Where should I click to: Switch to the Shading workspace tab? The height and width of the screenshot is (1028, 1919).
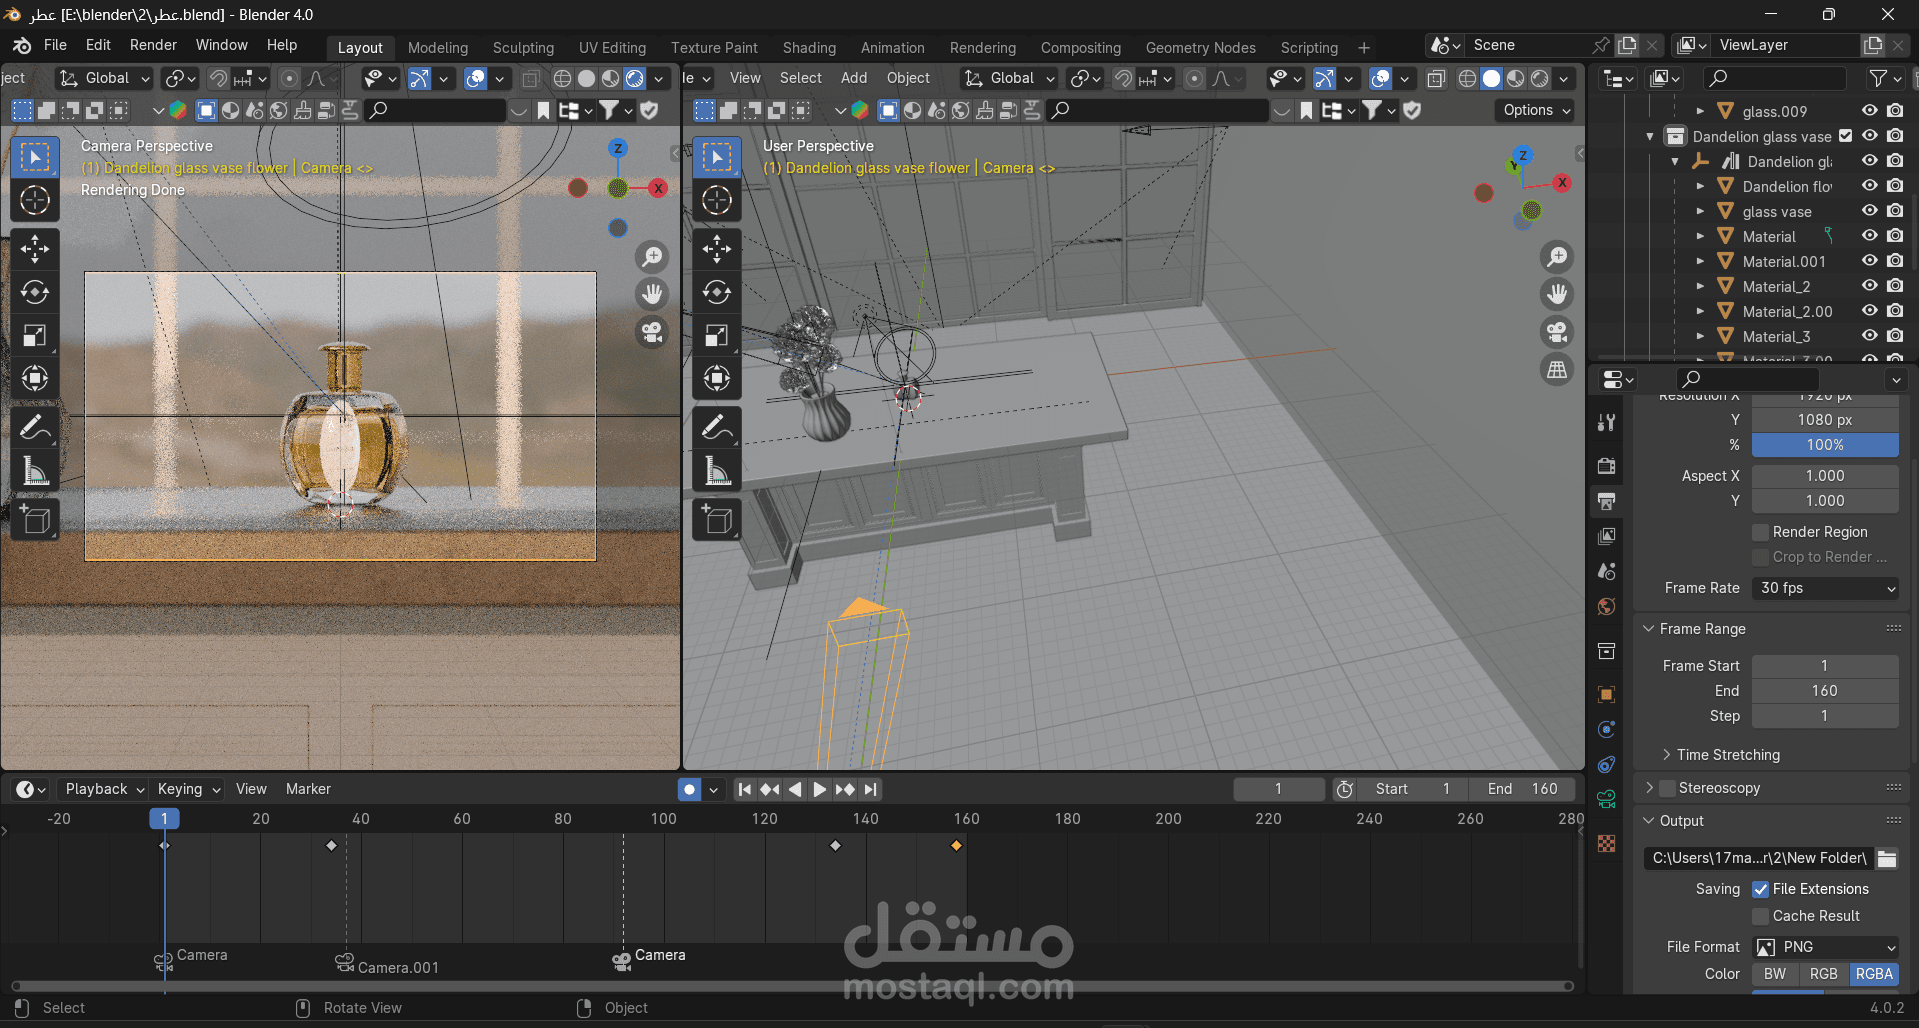(809, 47)
